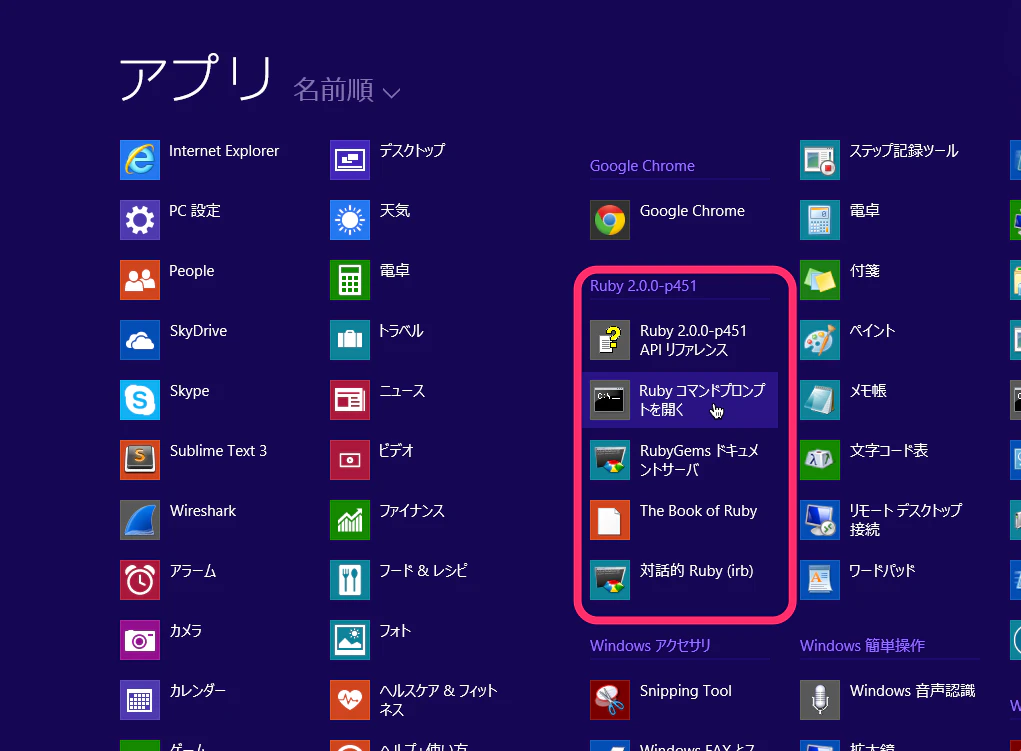Switch to デスクトップ desktop tile
Viewport: 1021px width, 751px height.
coord(388,160)
